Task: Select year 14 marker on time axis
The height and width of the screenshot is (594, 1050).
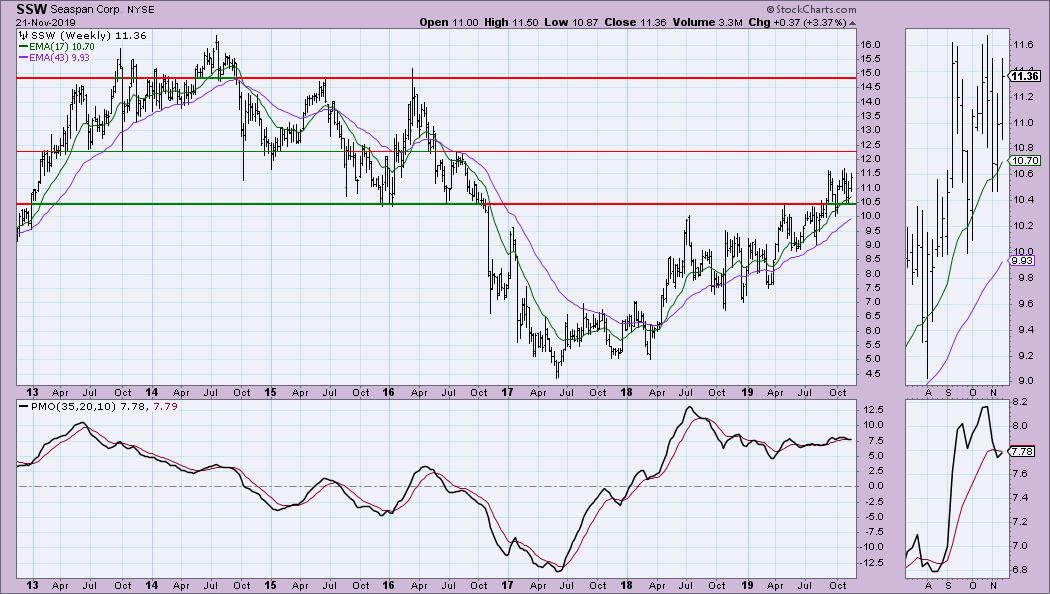Action: pos(151,389)
